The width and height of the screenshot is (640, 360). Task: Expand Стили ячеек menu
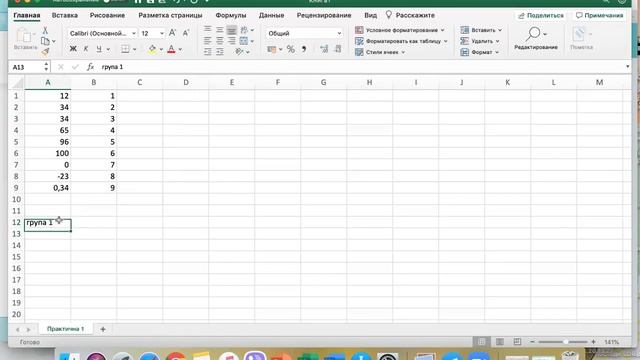click(380, 52)
